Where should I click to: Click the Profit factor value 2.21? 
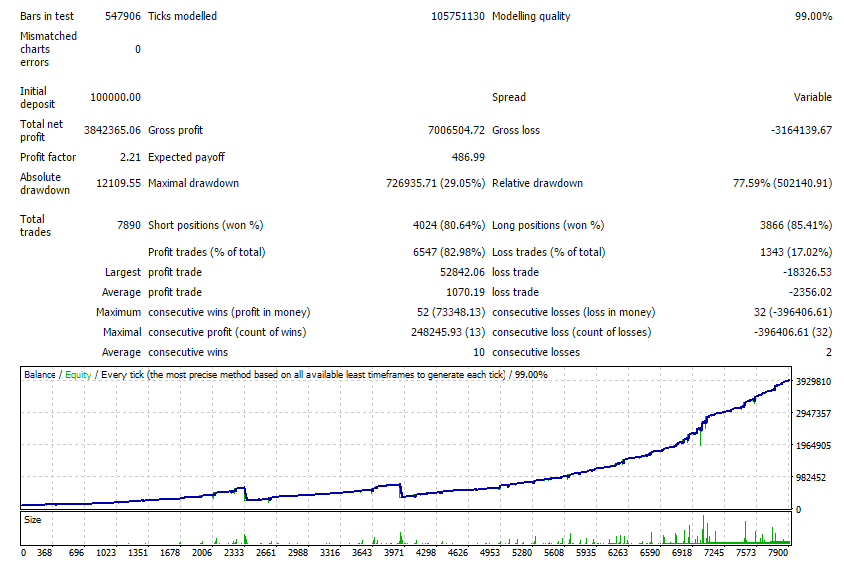[130, 157]
